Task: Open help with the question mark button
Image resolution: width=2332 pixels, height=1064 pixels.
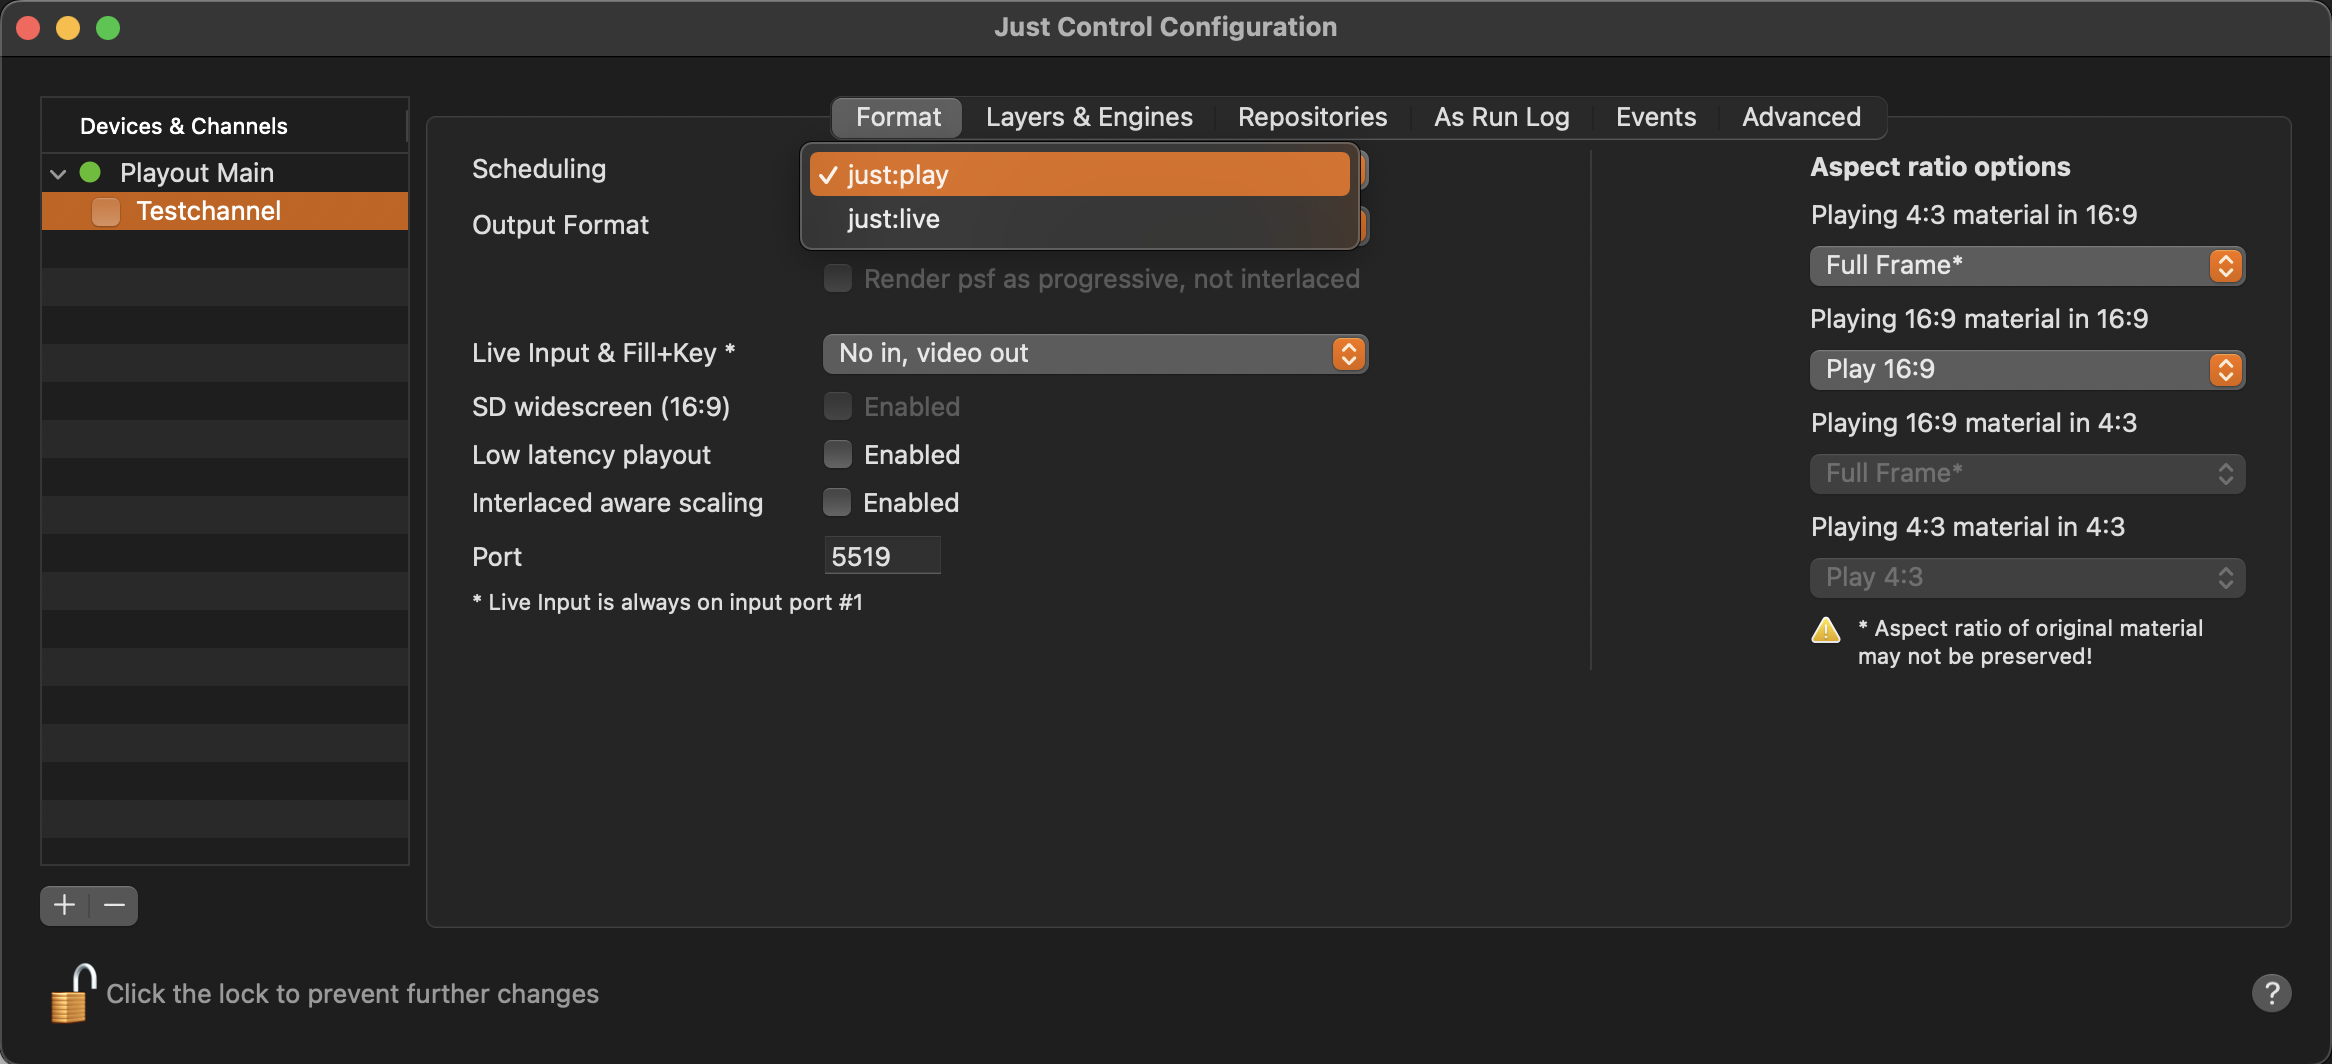Action: (x=2271, y=993)
